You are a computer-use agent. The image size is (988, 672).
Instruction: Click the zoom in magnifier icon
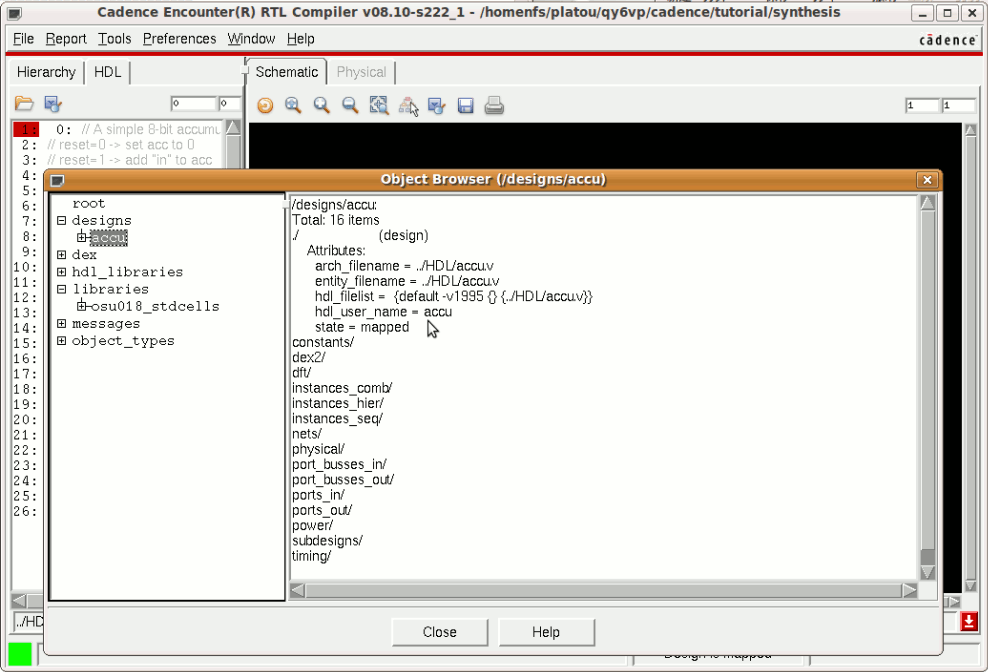[x=321, y=105]
